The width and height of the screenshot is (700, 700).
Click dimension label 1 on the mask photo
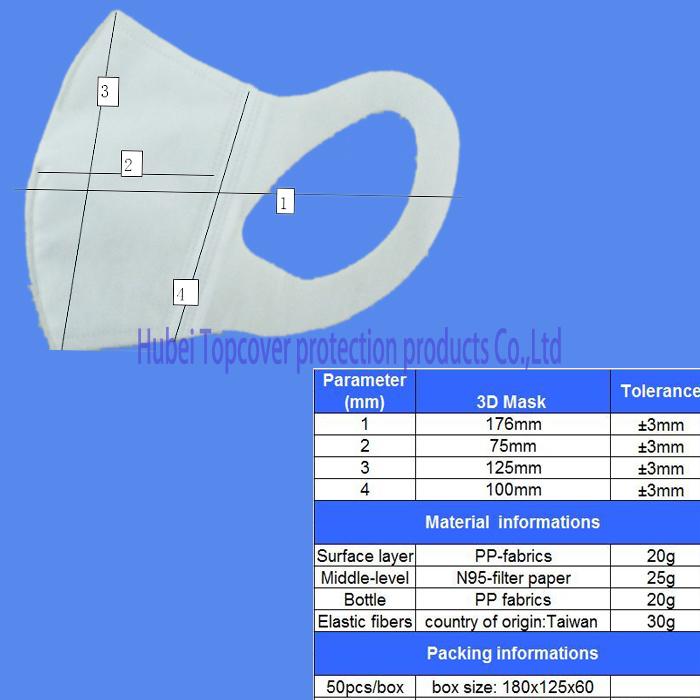[285, 201]
